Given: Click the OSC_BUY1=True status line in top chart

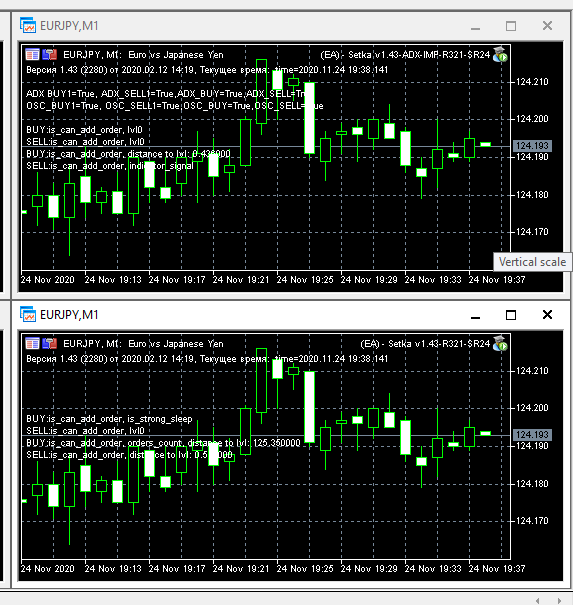Looking at the screenshot, I should [175, 106].
